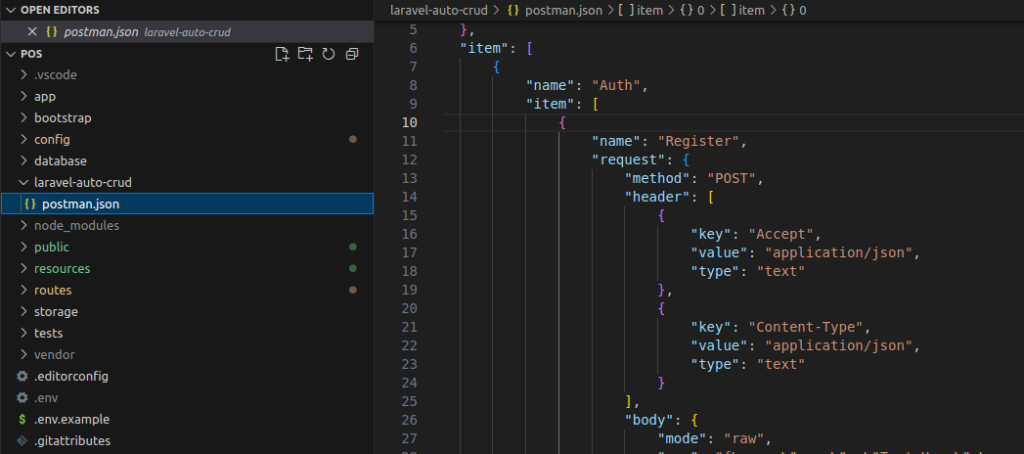Expand the routes folder
This screenshot has height=454, width=1024.
[x=53, y=290]
